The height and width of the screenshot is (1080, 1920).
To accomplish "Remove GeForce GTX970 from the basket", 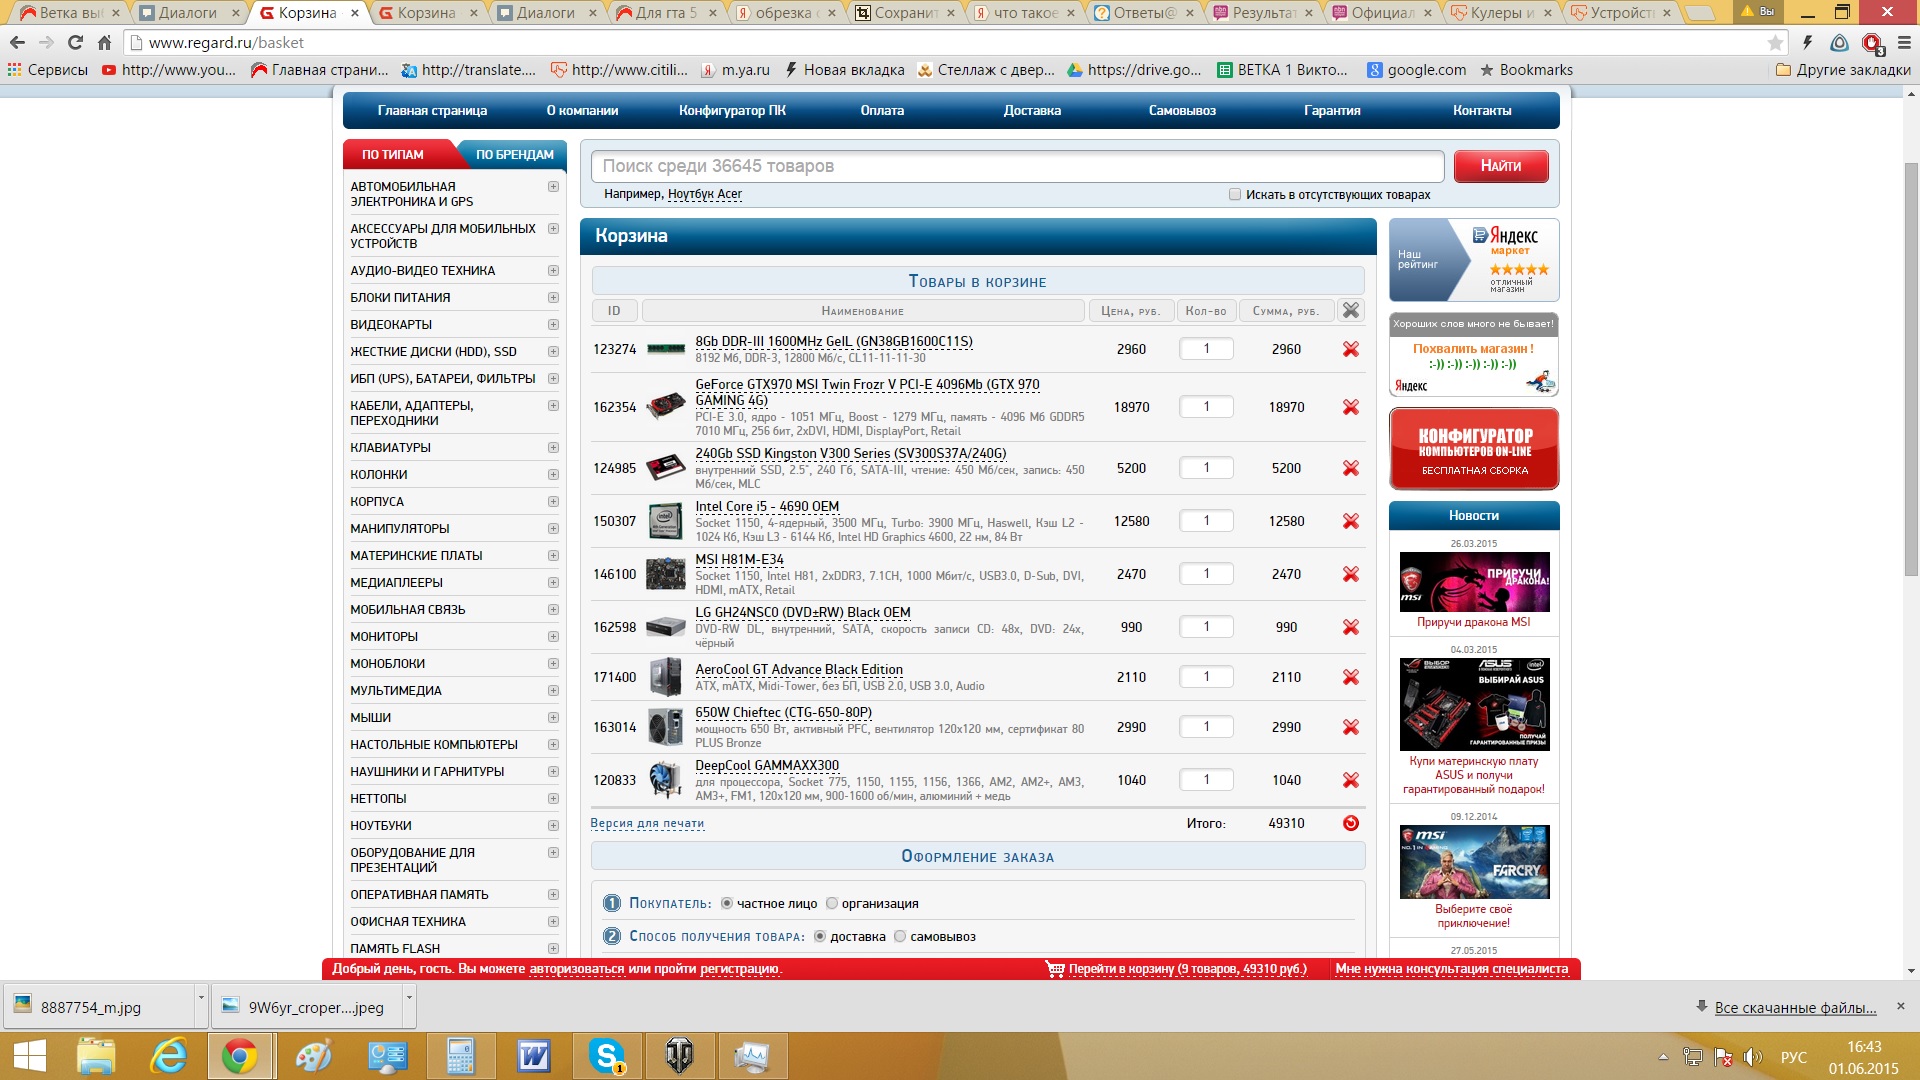I will tap(1350, 407).
